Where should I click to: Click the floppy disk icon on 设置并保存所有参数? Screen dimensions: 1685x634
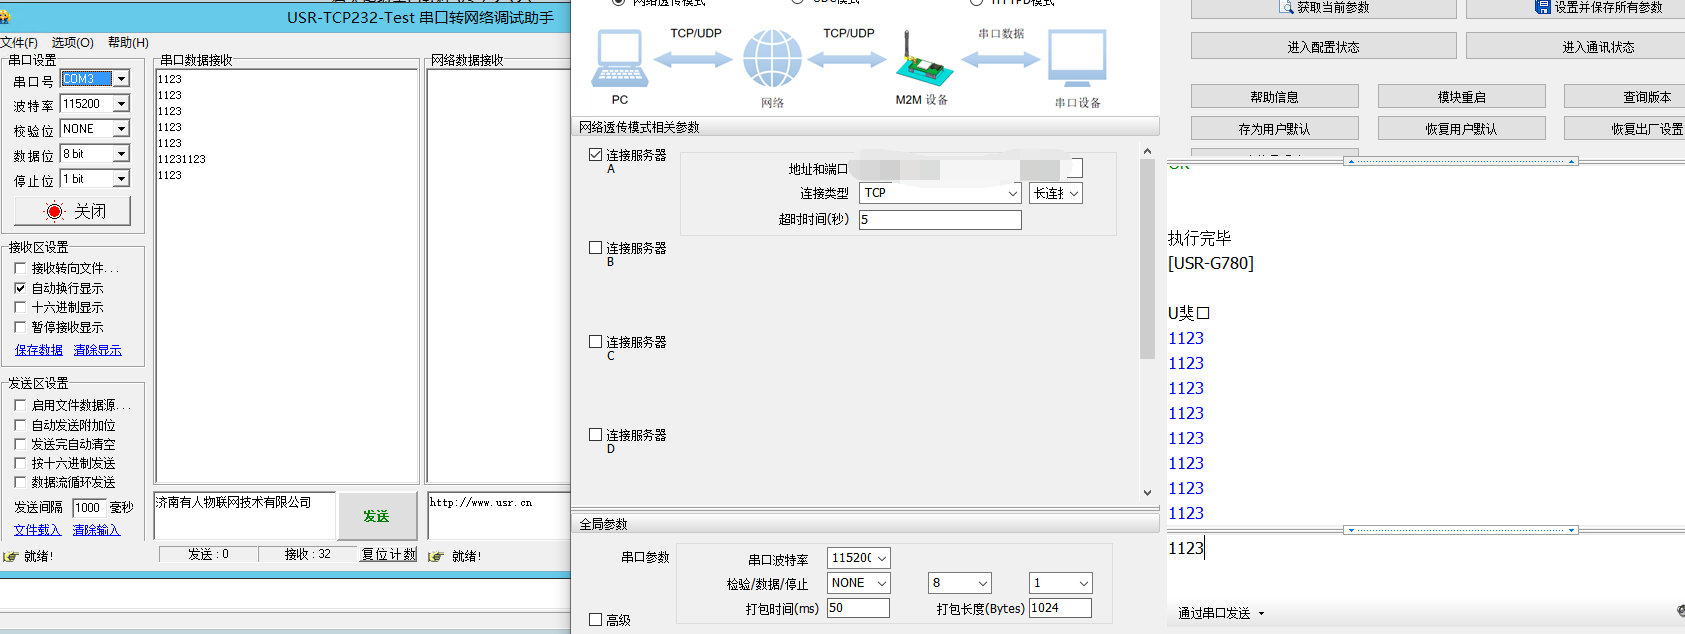tap(1543, 7)
